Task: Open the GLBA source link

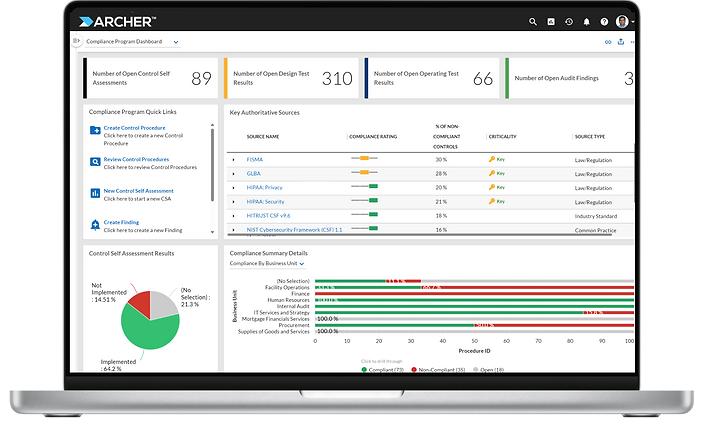Action: [x=253, y=173]
